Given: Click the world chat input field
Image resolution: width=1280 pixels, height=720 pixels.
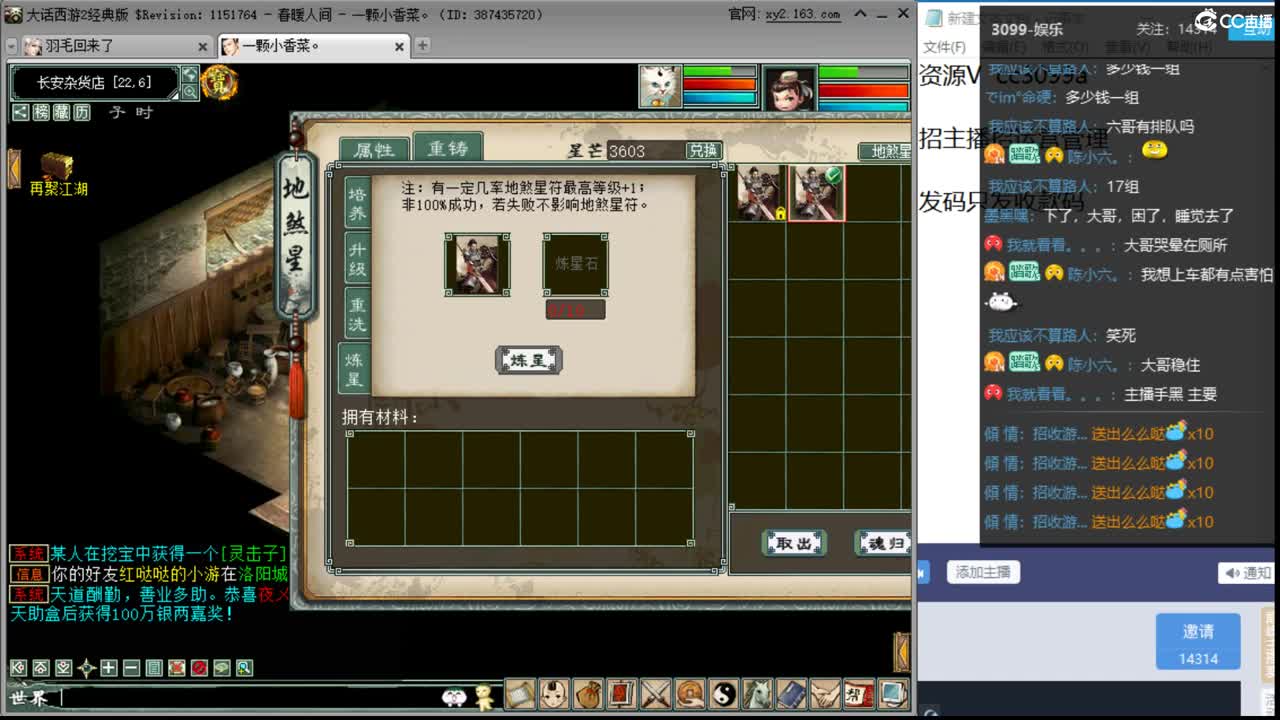Looking at the screenshot, I should click(250, 698).
